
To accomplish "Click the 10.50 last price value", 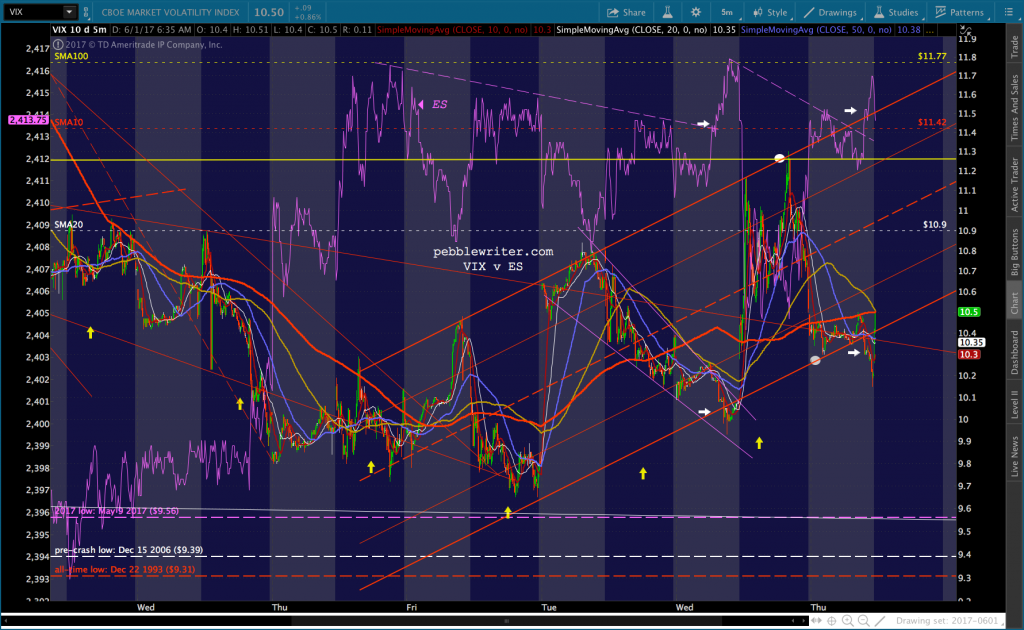I will 269,12.
